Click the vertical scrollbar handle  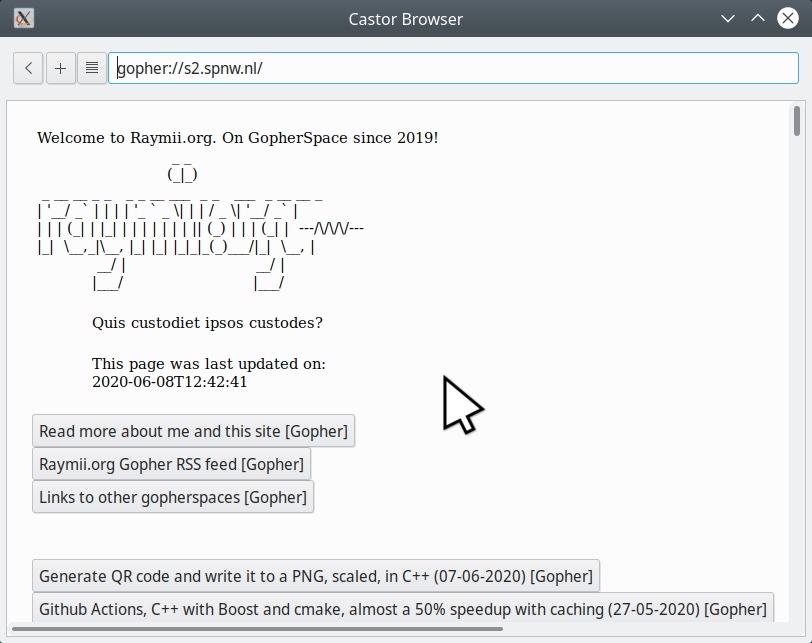796,121
